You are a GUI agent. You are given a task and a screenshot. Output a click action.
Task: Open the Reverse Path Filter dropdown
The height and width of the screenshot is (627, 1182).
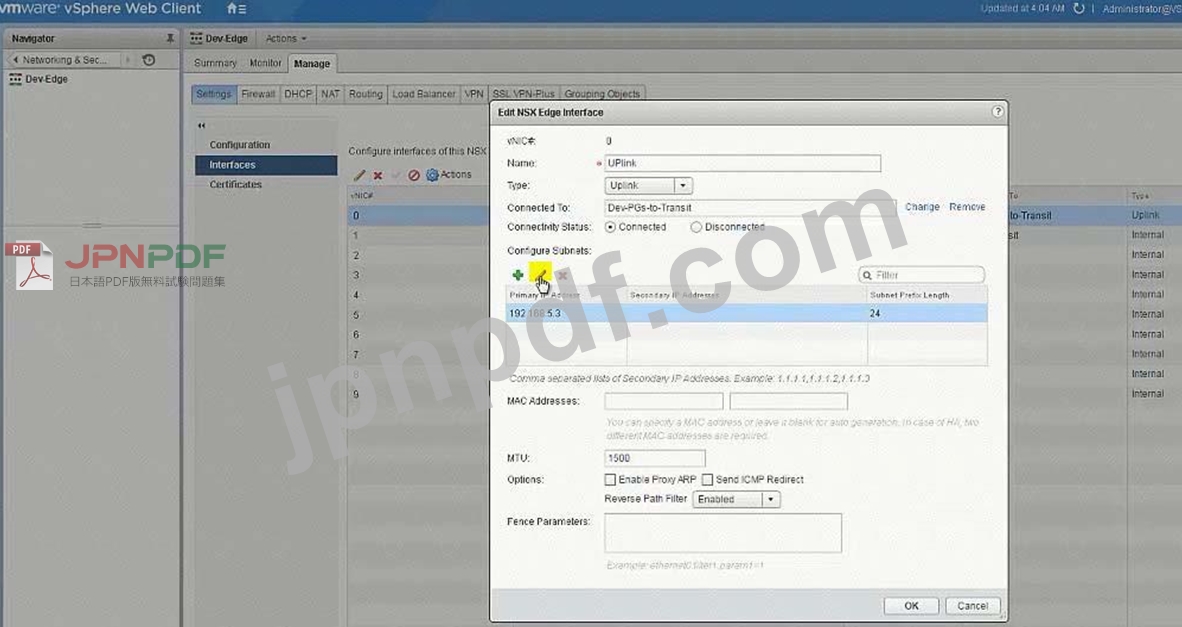[x=736, y=499]
